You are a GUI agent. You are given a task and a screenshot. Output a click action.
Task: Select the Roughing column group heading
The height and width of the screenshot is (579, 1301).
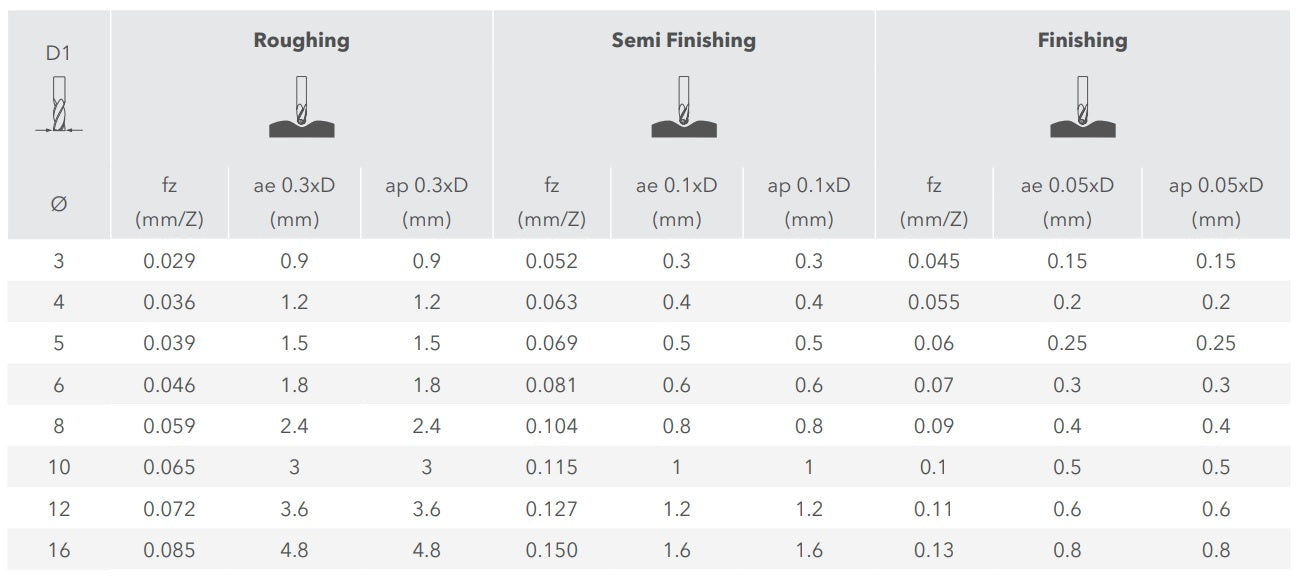coord(301,41)
